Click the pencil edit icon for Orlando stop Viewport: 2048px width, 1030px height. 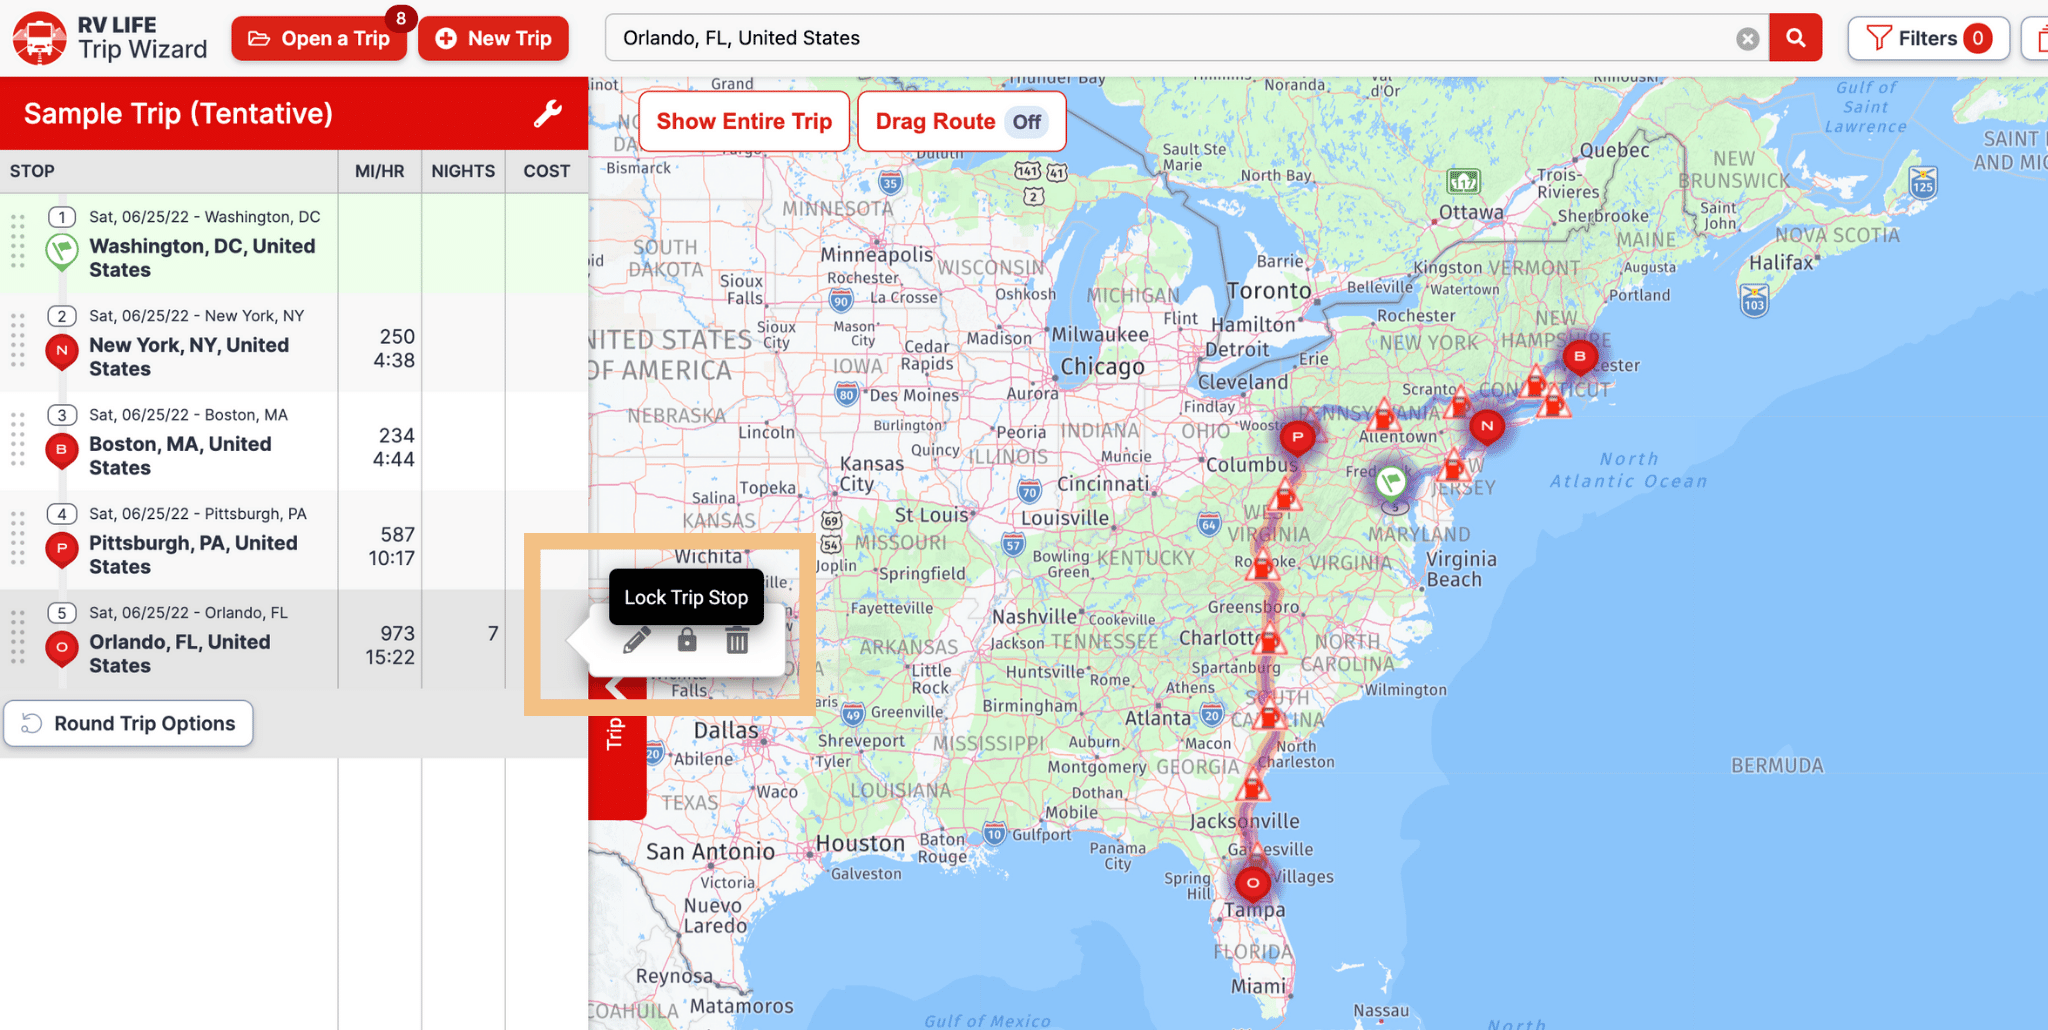[637, 640]
